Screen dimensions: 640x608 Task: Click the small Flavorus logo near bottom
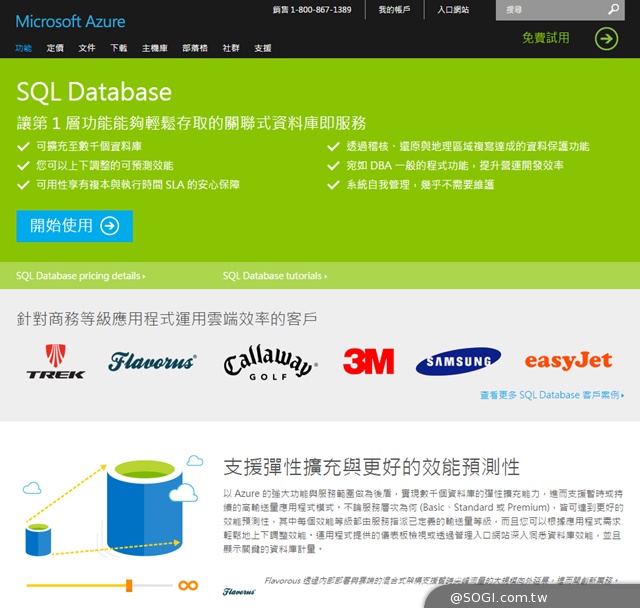point(239,591)
